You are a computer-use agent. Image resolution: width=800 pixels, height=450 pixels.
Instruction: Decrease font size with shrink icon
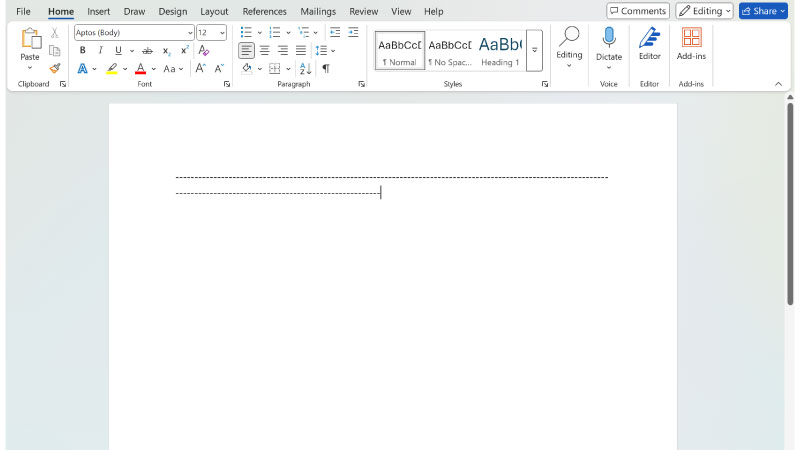tap(219, 68)
